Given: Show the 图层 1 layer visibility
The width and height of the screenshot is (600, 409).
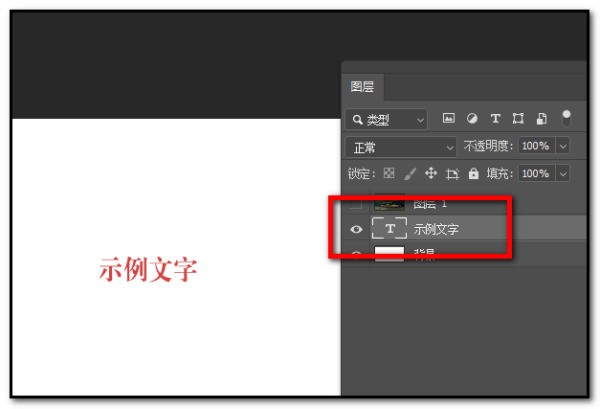Looking at the screenshot, I should pos(357,203).
